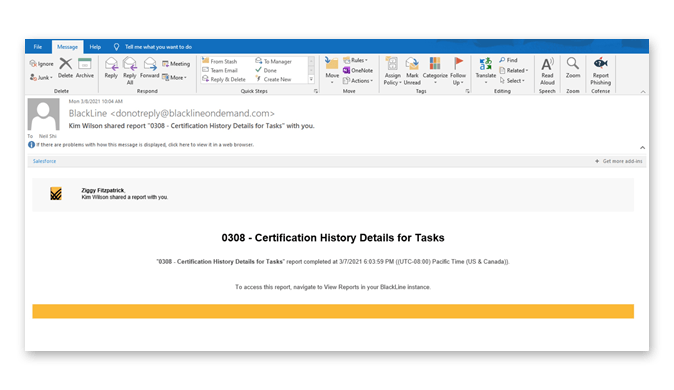
Task: Click the Follow Up flag
Action: point(458,71)
